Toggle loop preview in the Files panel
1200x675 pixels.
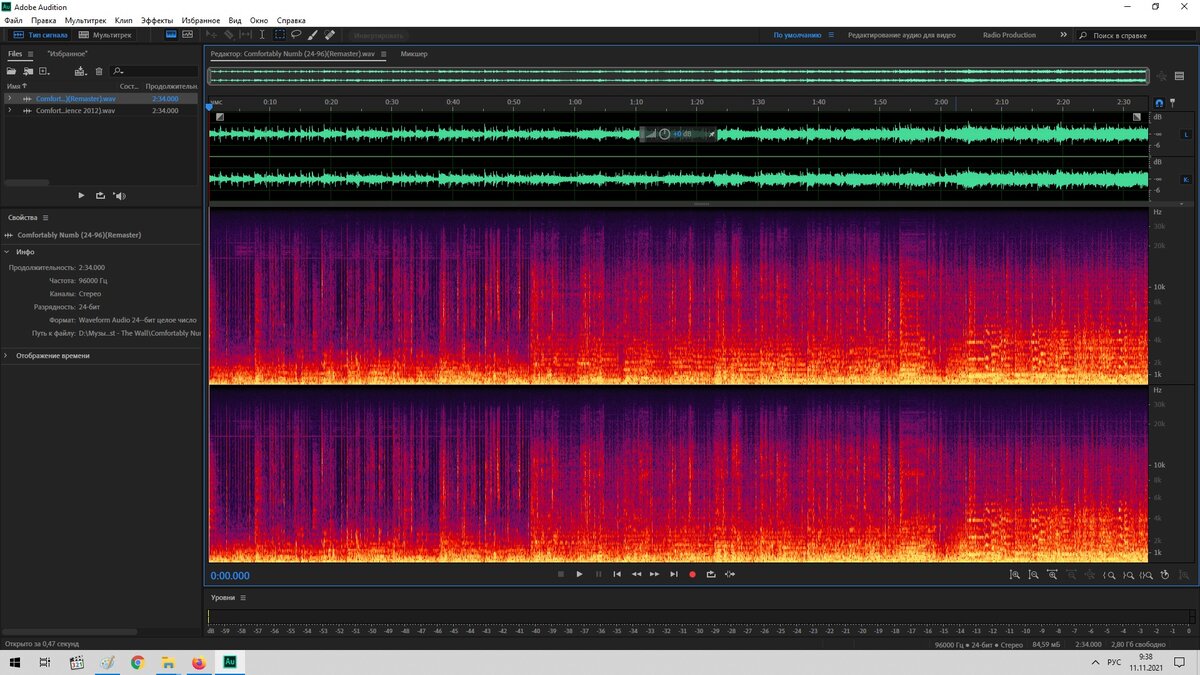tap(100, 195)
